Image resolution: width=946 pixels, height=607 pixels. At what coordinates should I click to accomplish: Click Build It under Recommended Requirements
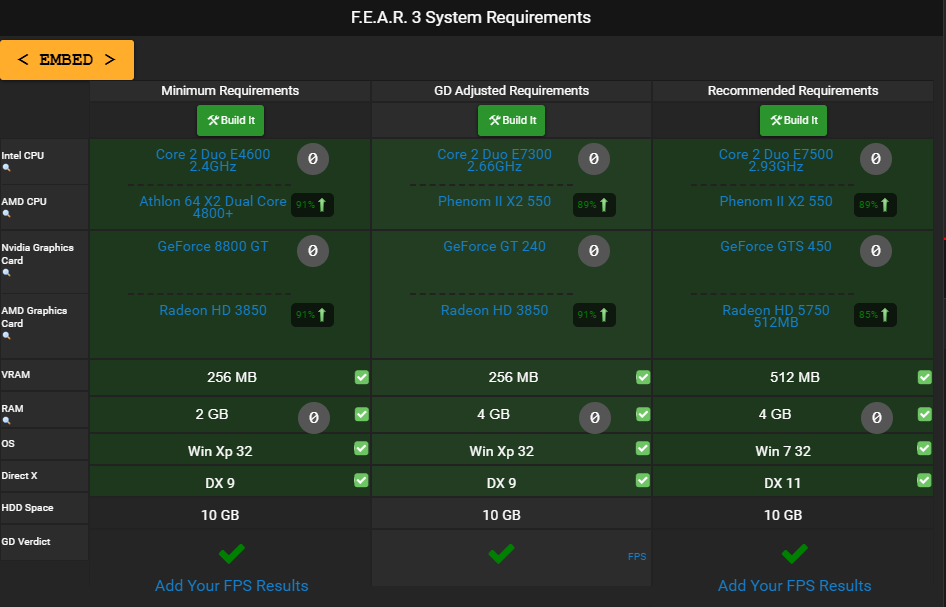tap(793, 120)
